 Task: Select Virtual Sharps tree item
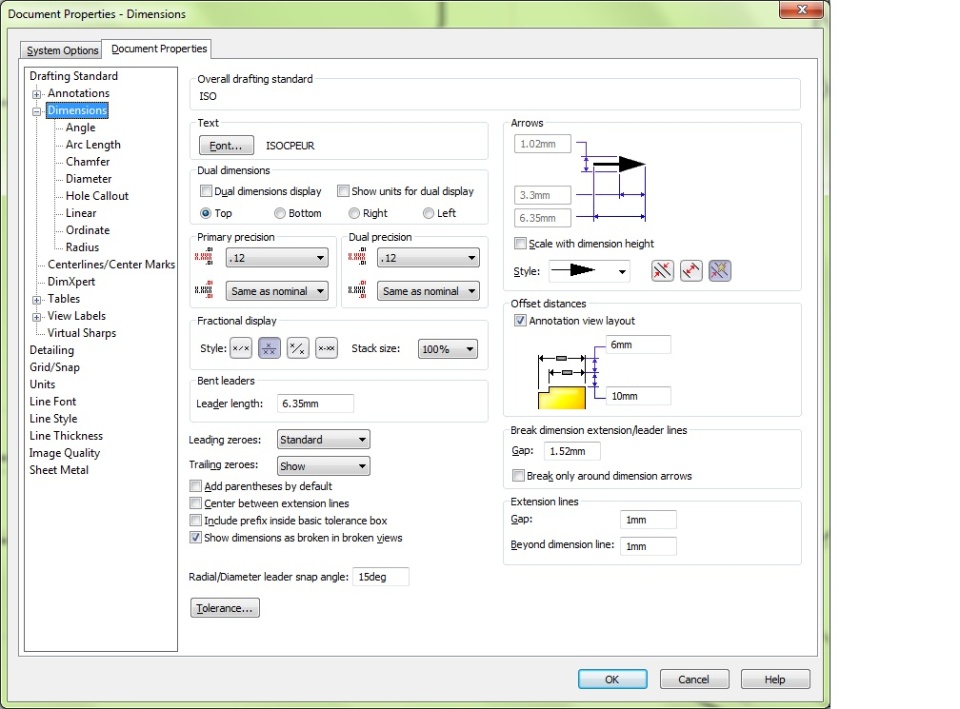pos(81,333)
